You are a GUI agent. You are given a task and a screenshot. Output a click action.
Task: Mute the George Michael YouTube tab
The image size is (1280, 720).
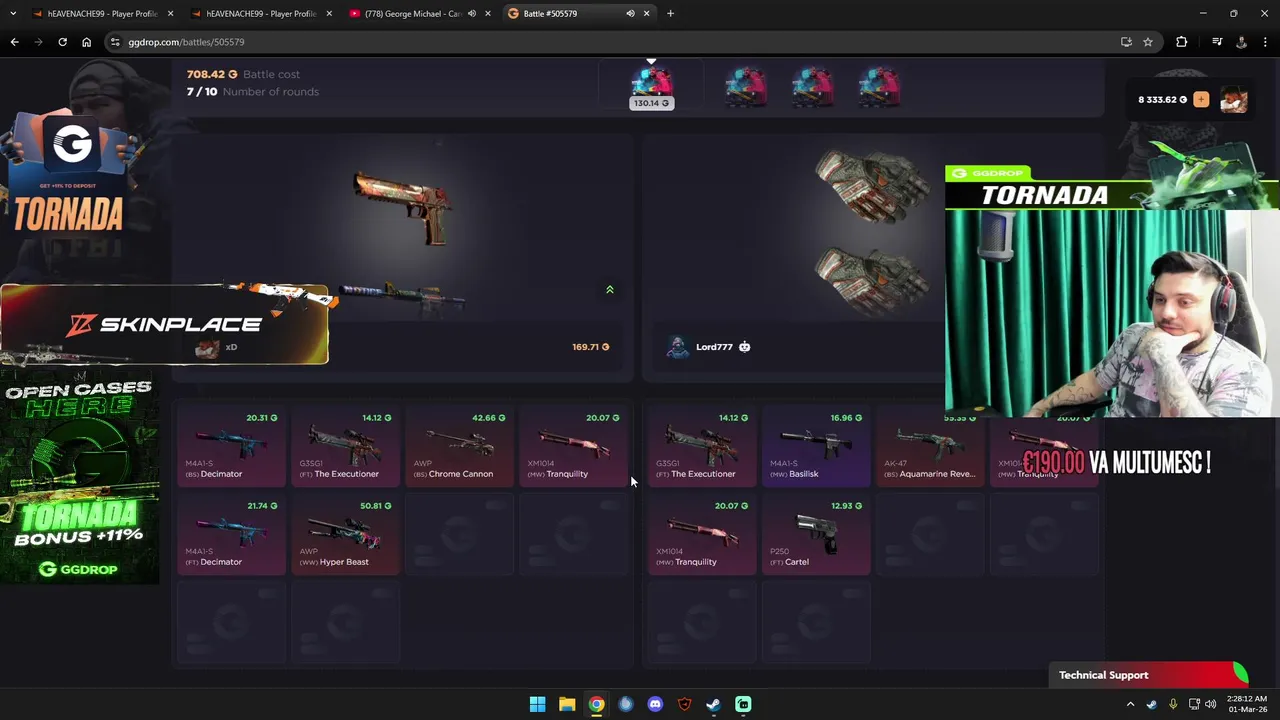pos(472,14)
